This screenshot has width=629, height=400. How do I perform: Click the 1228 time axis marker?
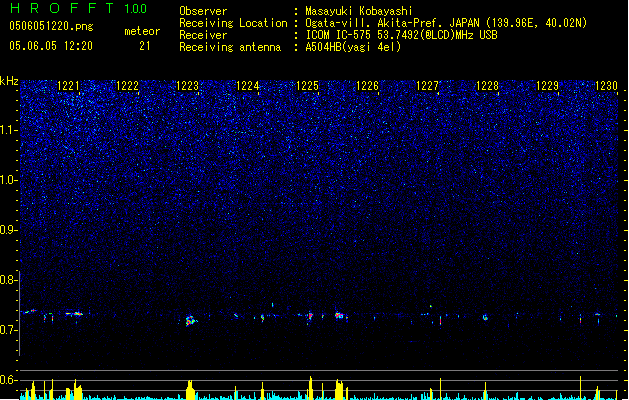[x=487, y=86]
